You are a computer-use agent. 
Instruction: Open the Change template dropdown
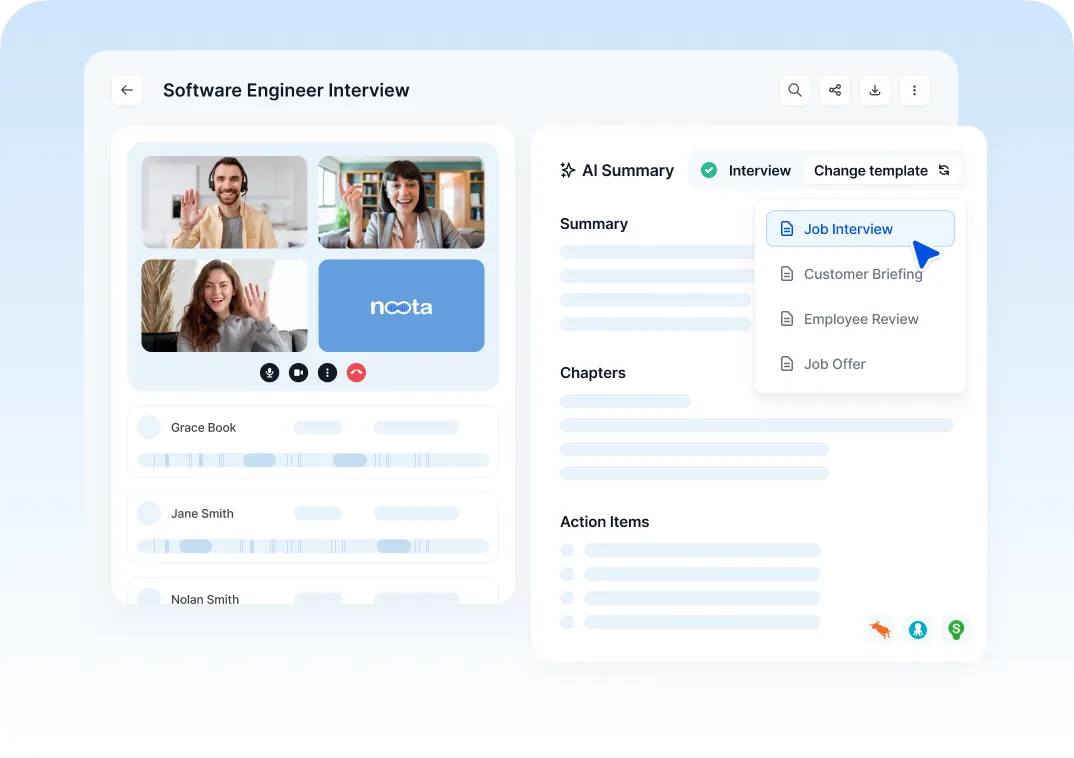click(x=882, y=171)
